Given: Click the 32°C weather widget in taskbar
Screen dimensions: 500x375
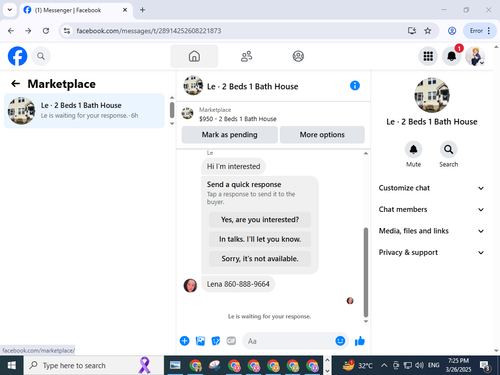Looking at the screenshot, I should (357, 365).
